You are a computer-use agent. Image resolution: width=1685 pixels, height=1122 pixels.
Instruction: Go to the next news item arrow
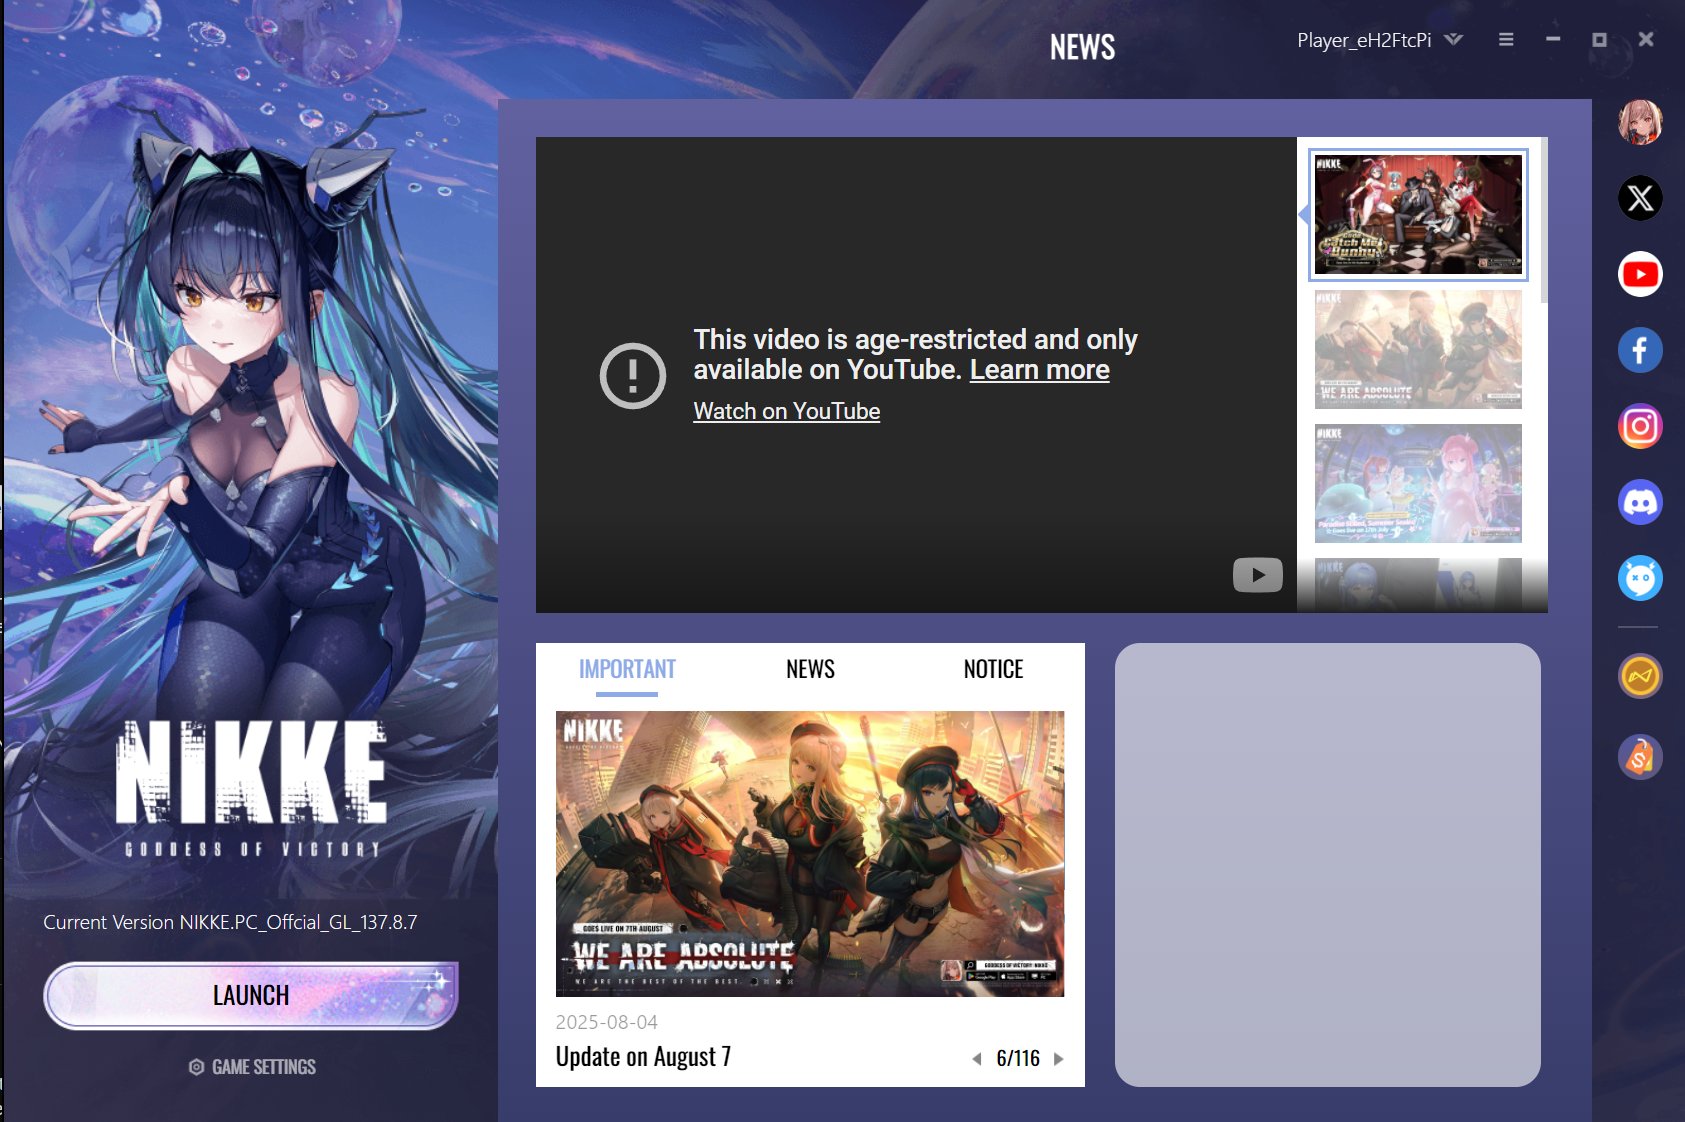[1058, 1059]
